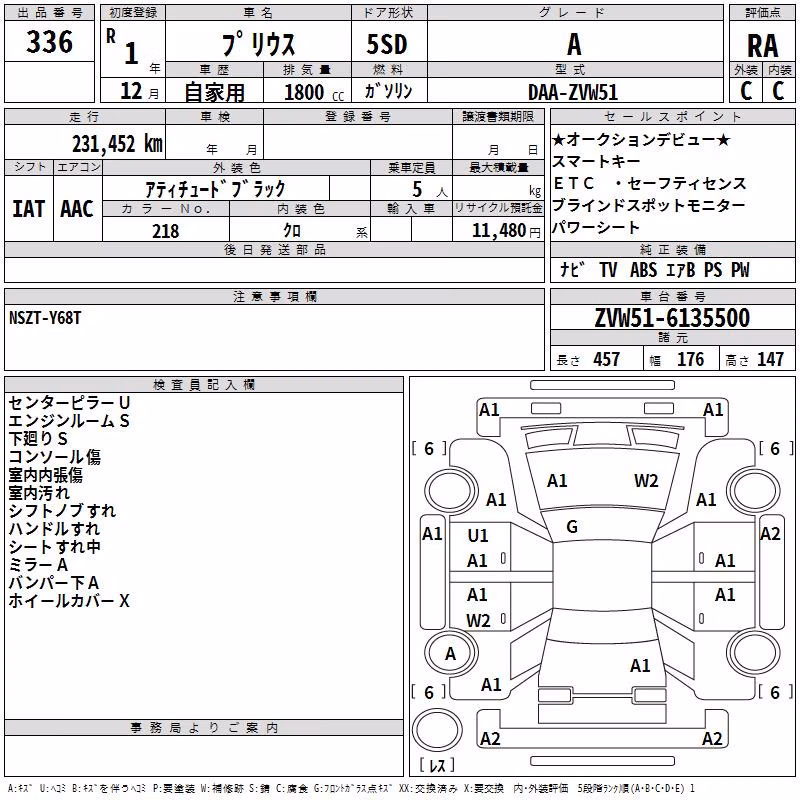This screenshot has width=800, height=800.
Task: Select the exterior grade C box
Action: (x=746, y=91)
